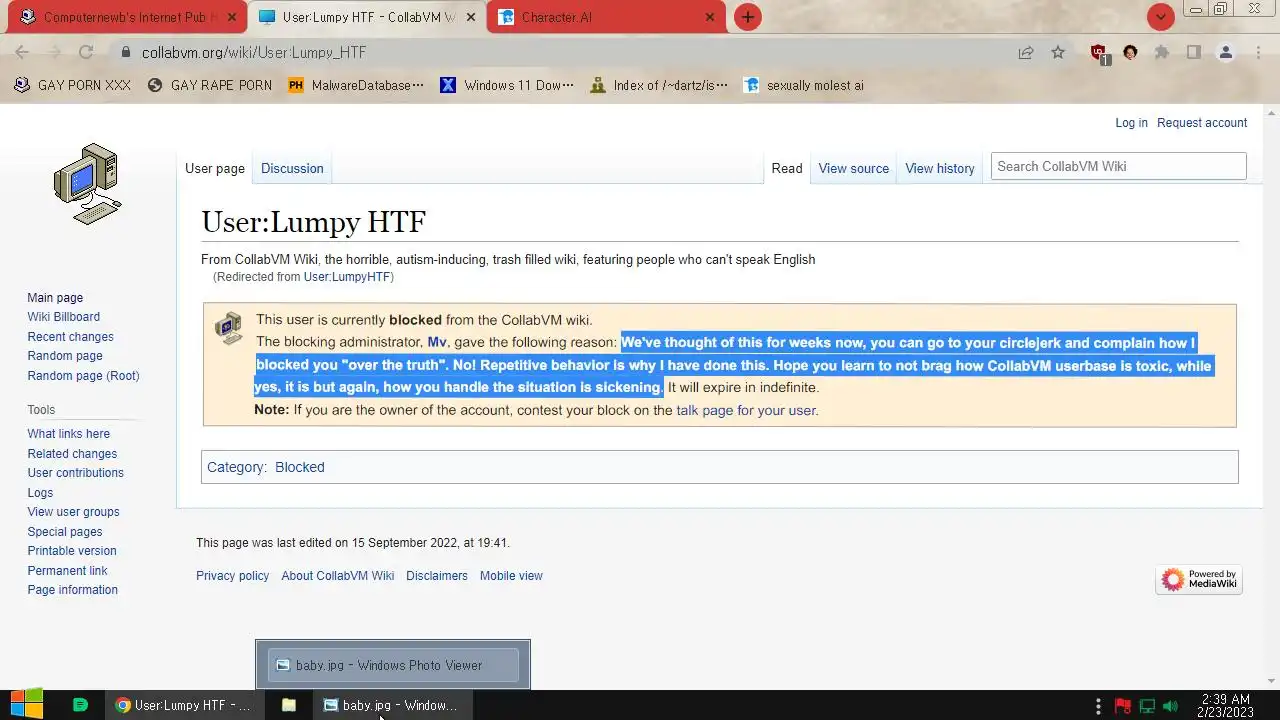1280x720 pixels.
Task: Open What links here
Action: tap(68, 434)
